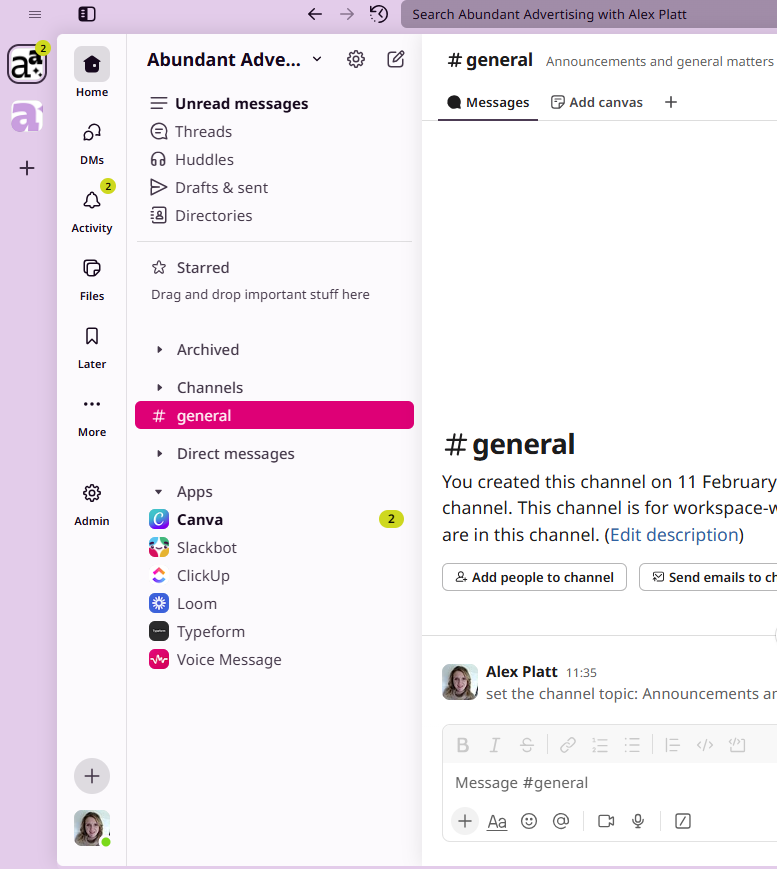Toggle italic formatting
The width and height of the screenshot is (777, 869).
point(495,745)
